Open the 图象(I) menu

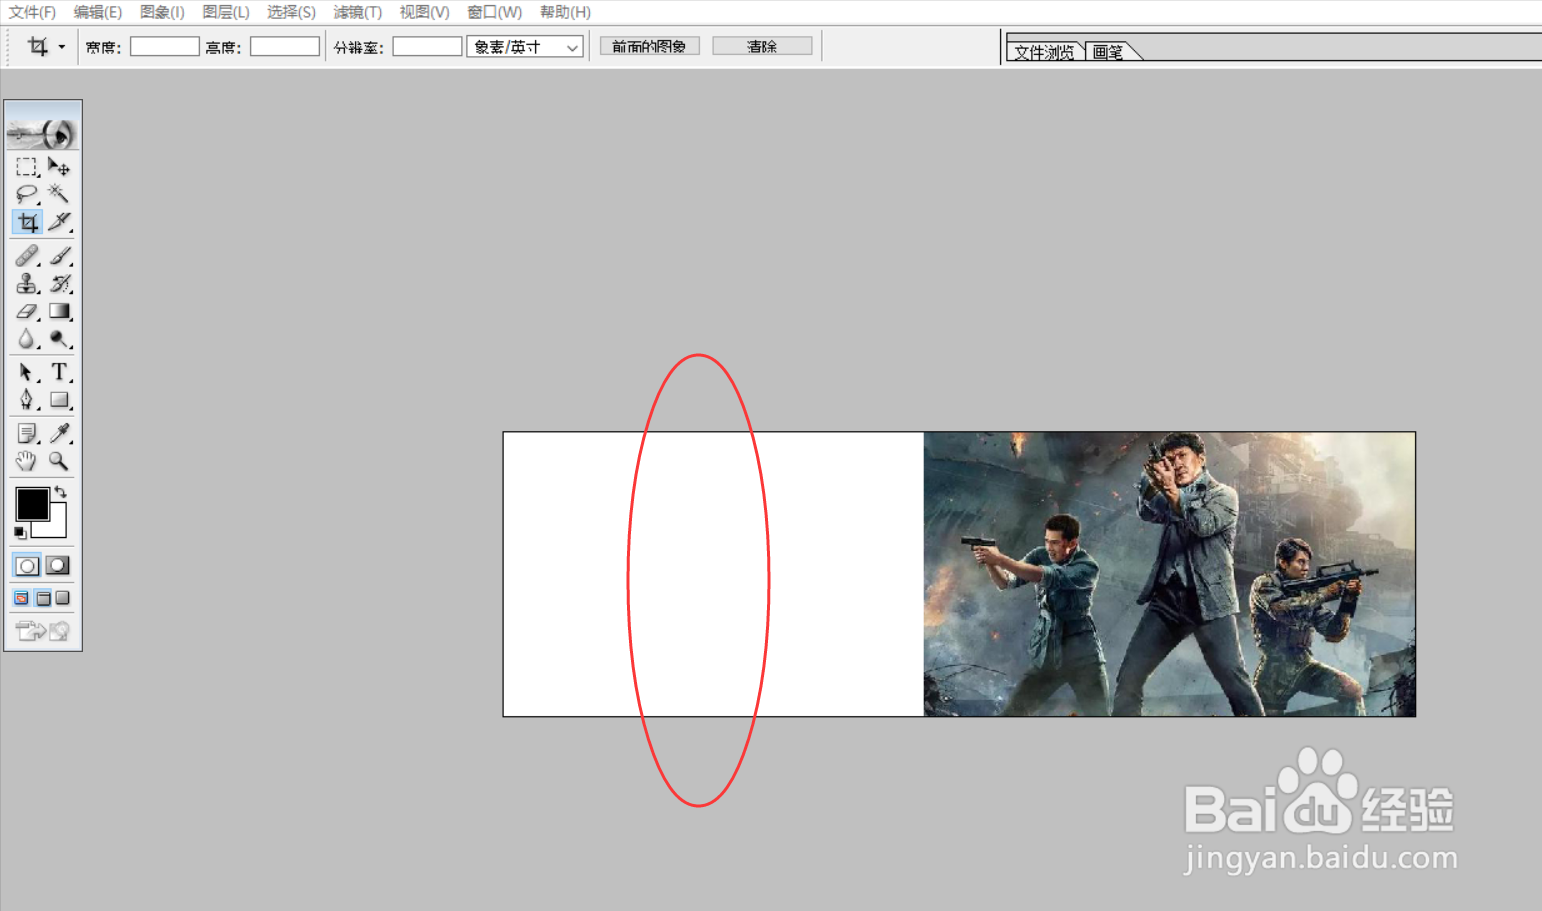pos(162,12)
